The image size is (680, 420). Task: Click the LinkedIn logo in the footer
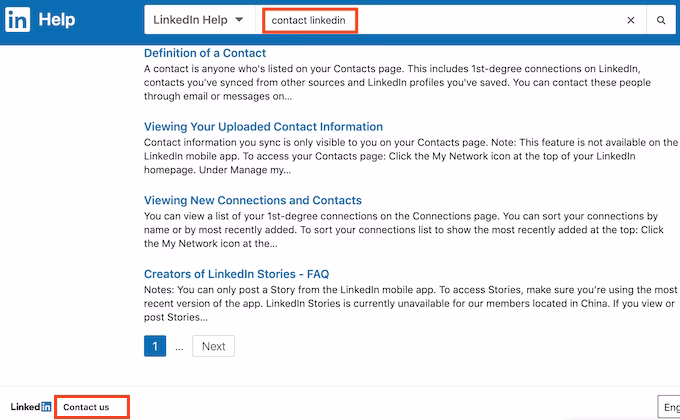click(x=31, y=407)
